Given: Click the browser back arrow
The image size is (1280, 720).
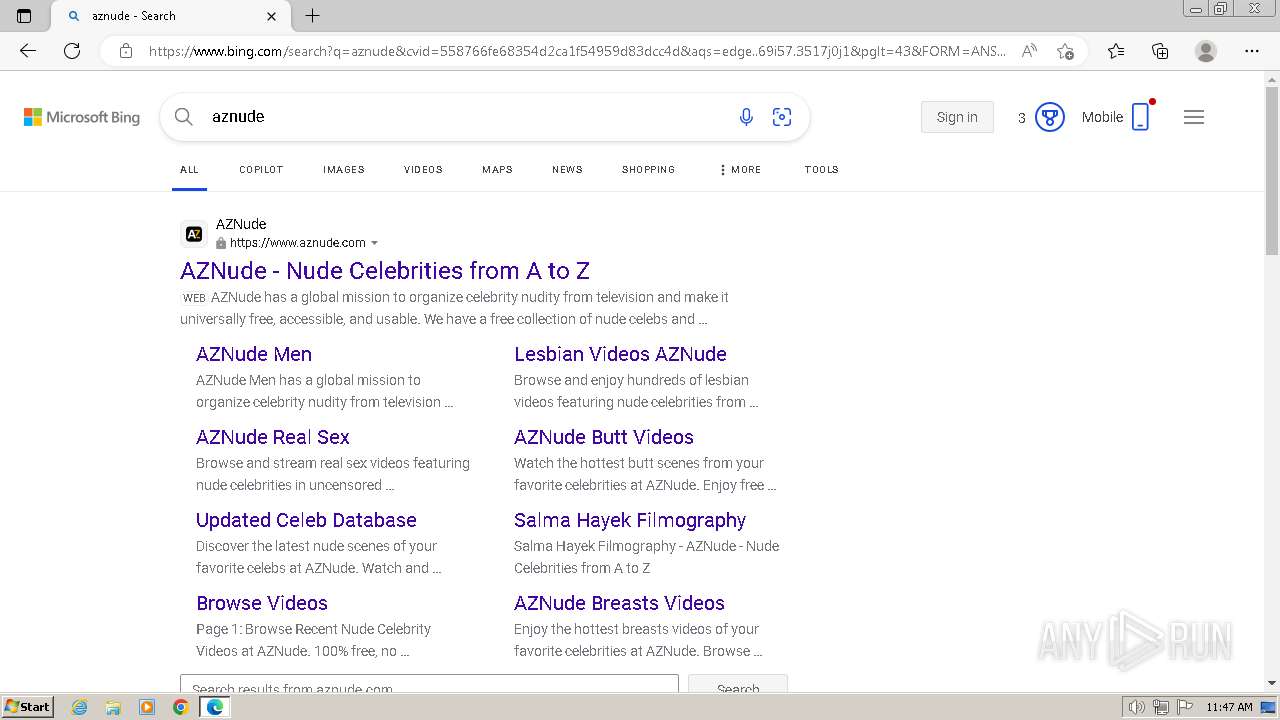Looking at the screenshot, I should click(x=28, y=51).
